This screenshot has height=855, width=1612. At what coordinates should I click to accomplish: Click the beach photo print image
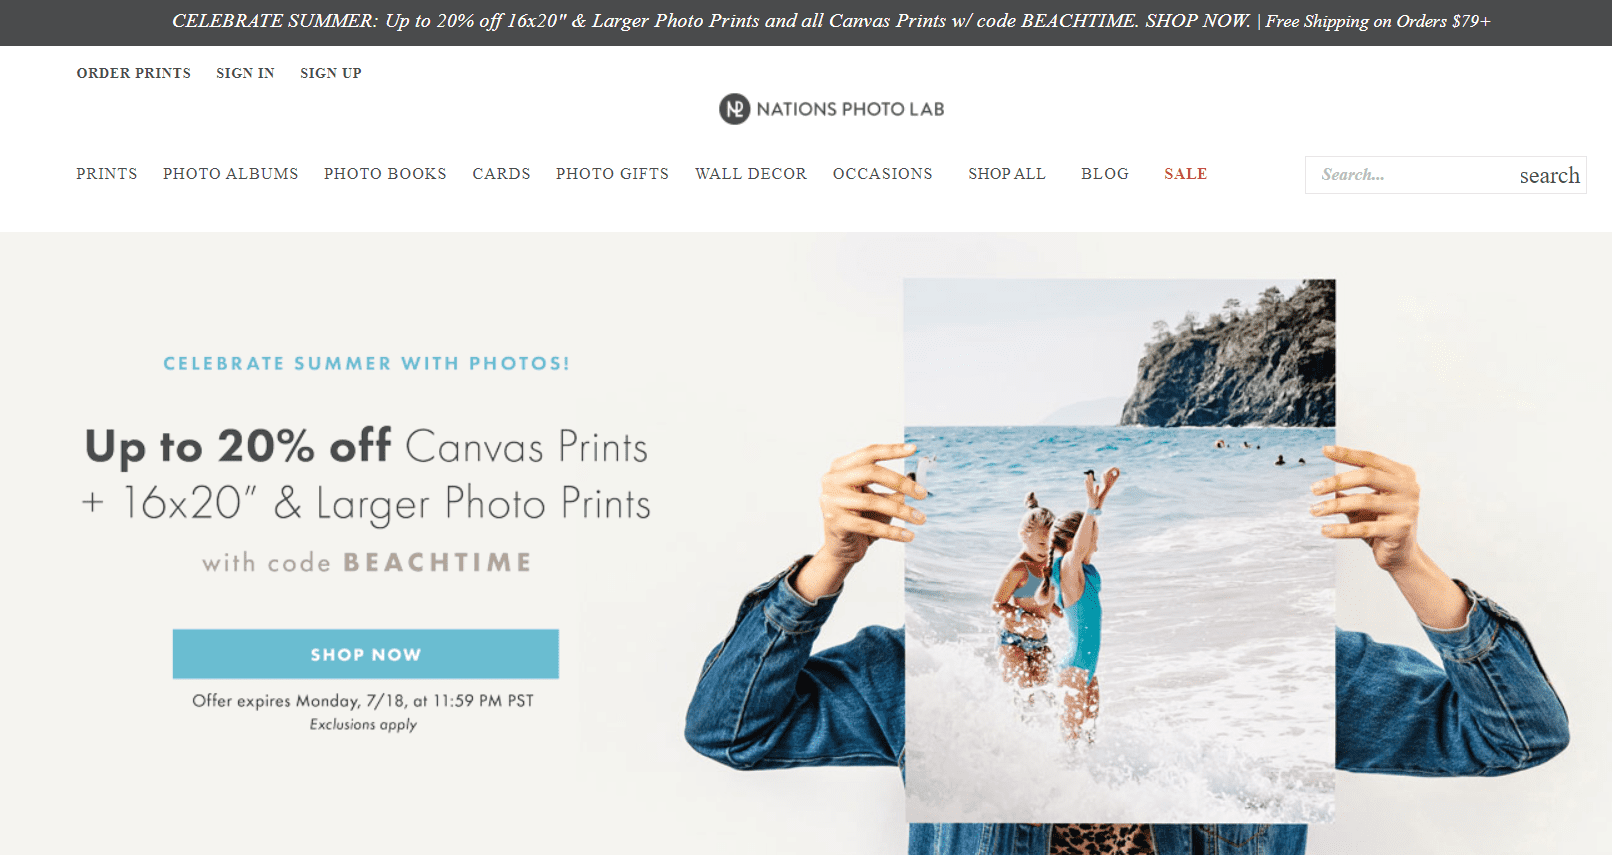click(1120, 551)
